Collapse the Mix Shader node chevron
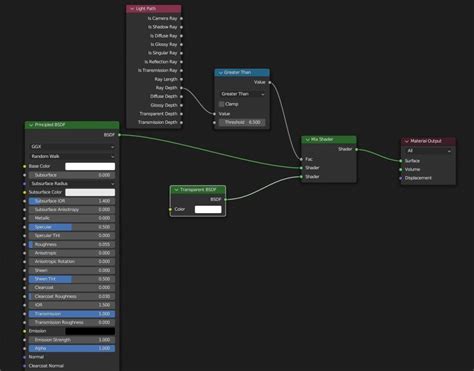The image size is (474, 371). tap(307, 140)
